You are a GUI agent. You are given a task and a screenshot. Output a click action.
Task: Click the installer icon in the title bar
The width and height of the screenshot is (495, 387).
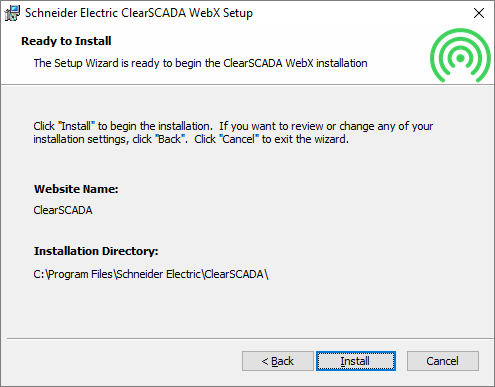pyautogui.click(x=12, y=13)
